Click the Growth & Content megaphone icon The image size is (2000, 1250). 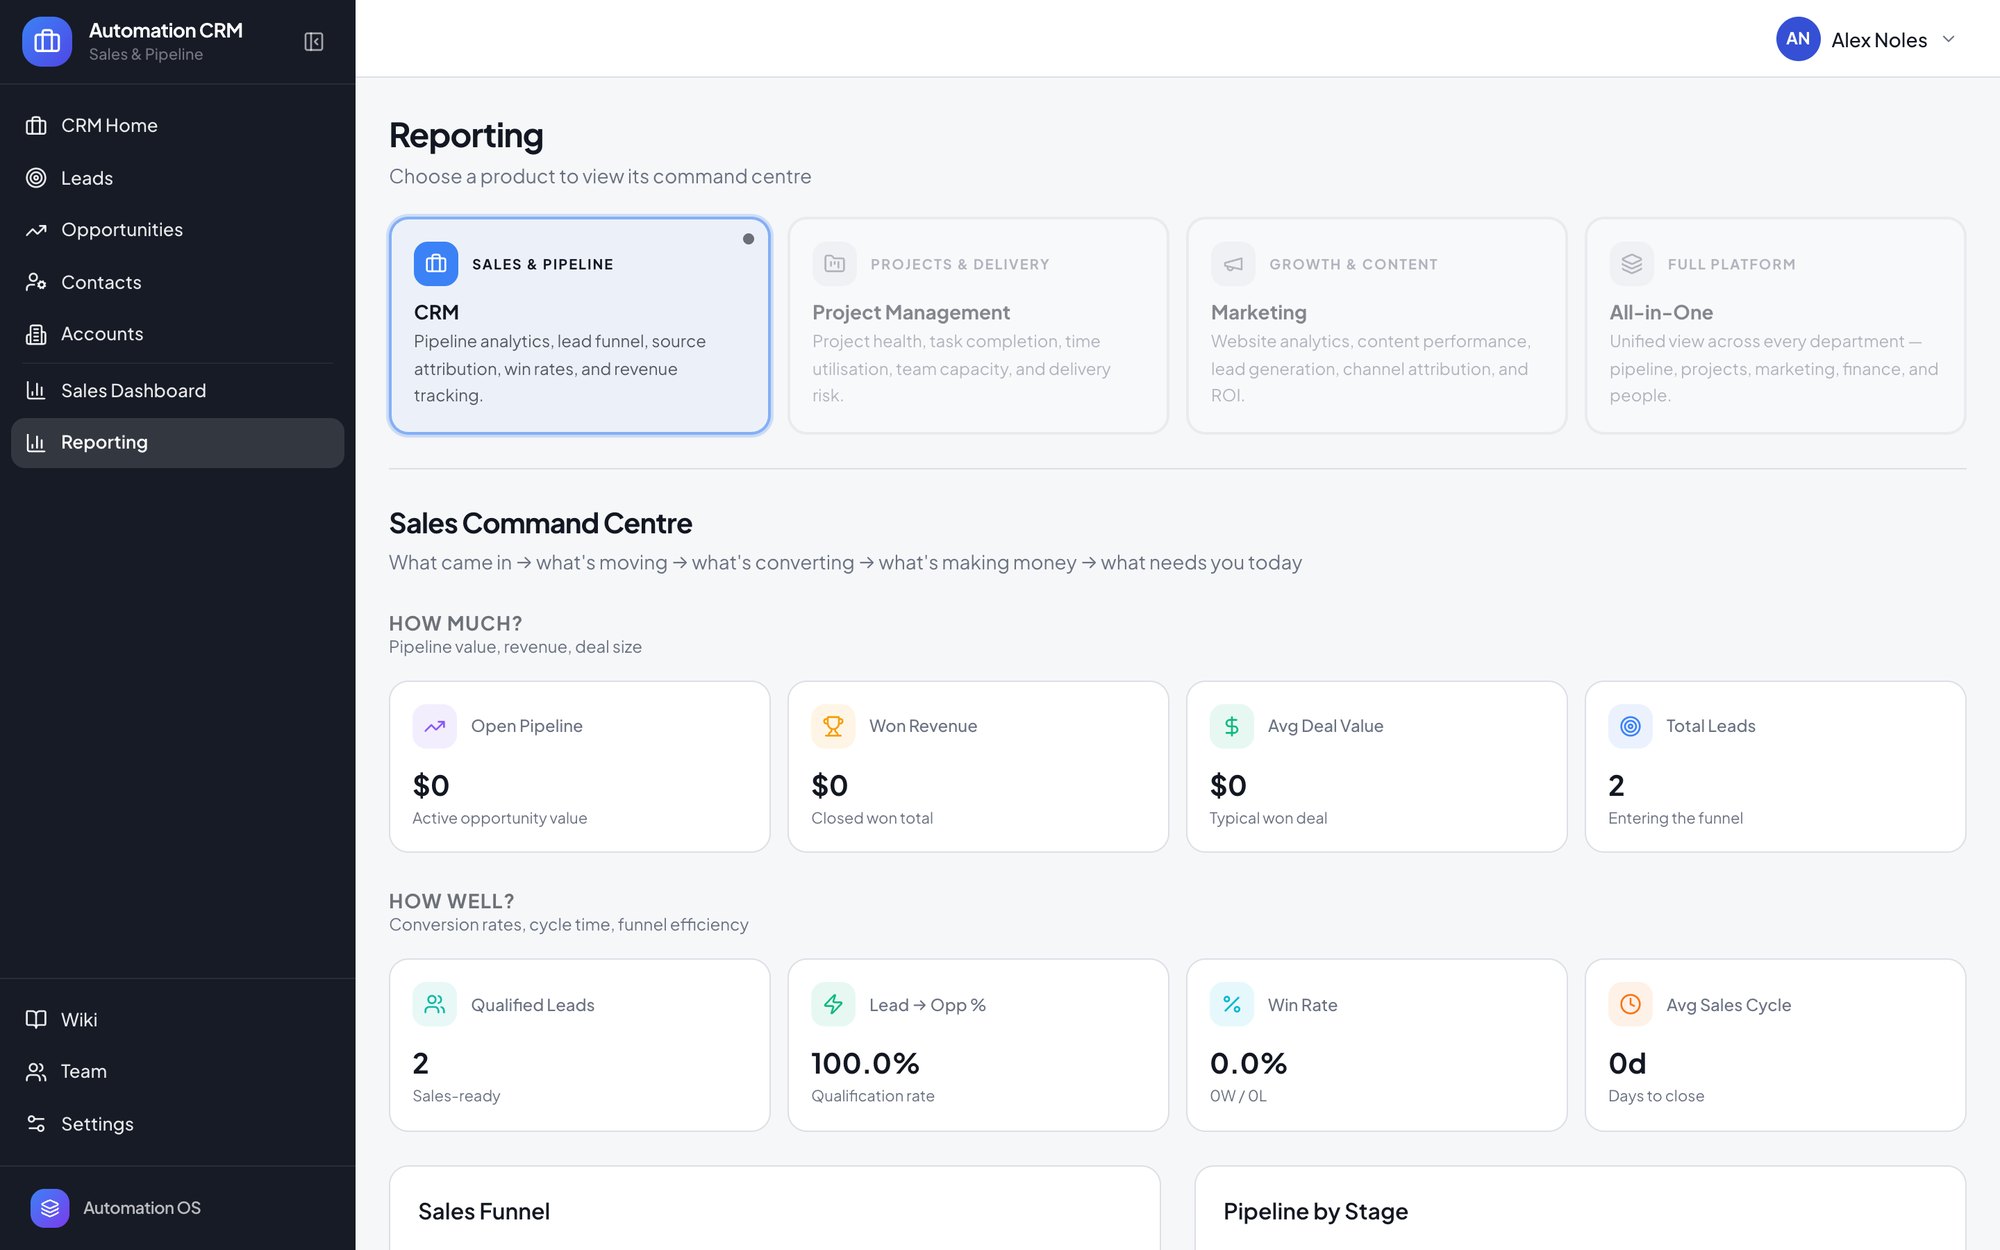(x=1233, y=264)
